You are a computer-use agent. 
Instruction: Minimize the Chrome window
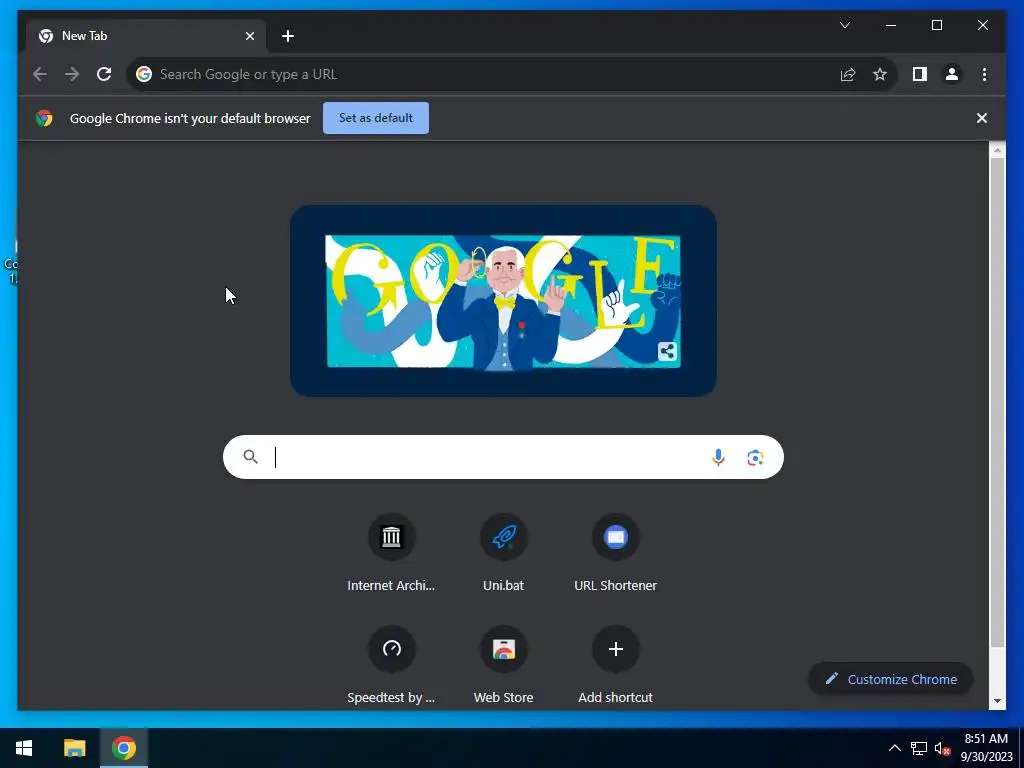point(890,25)
